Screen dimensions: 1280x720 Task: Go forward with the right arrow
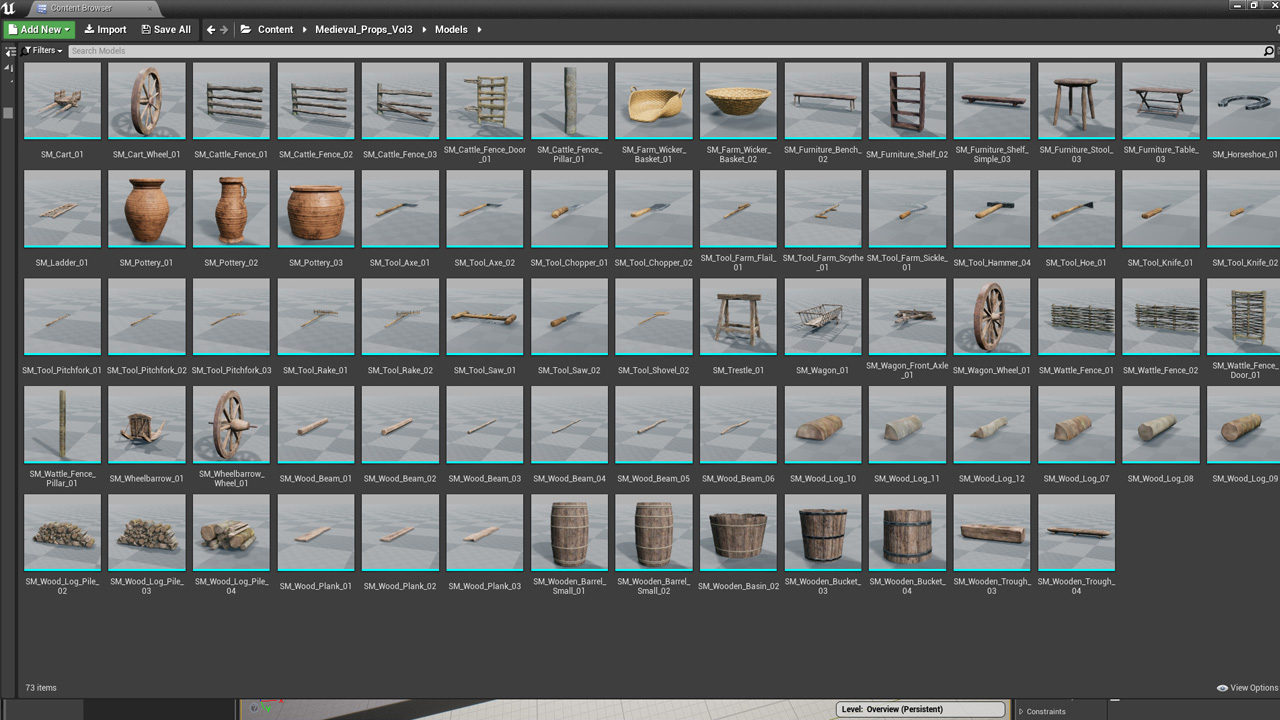coord(224,30)
